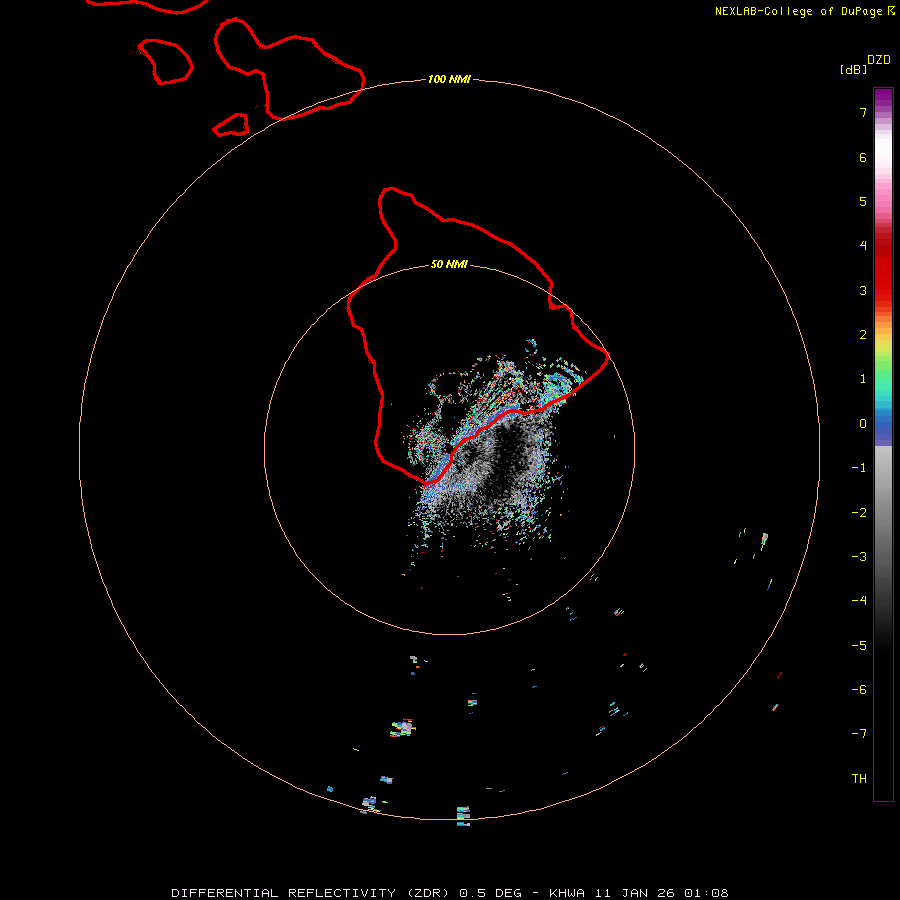Click the colorbar value 0 label

pyautogui.click(x=863, y=424)
